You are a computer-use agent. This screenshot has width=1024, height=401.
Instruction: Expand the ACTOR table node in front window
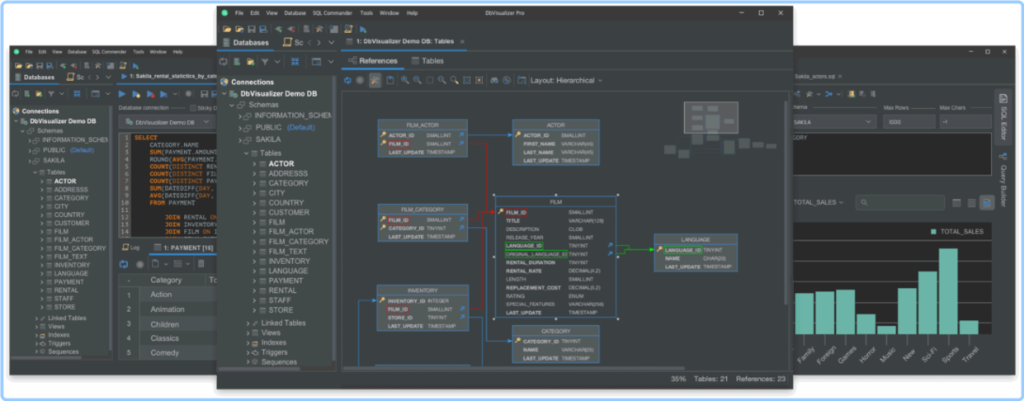pyautogui.click(x=254, y=164)
